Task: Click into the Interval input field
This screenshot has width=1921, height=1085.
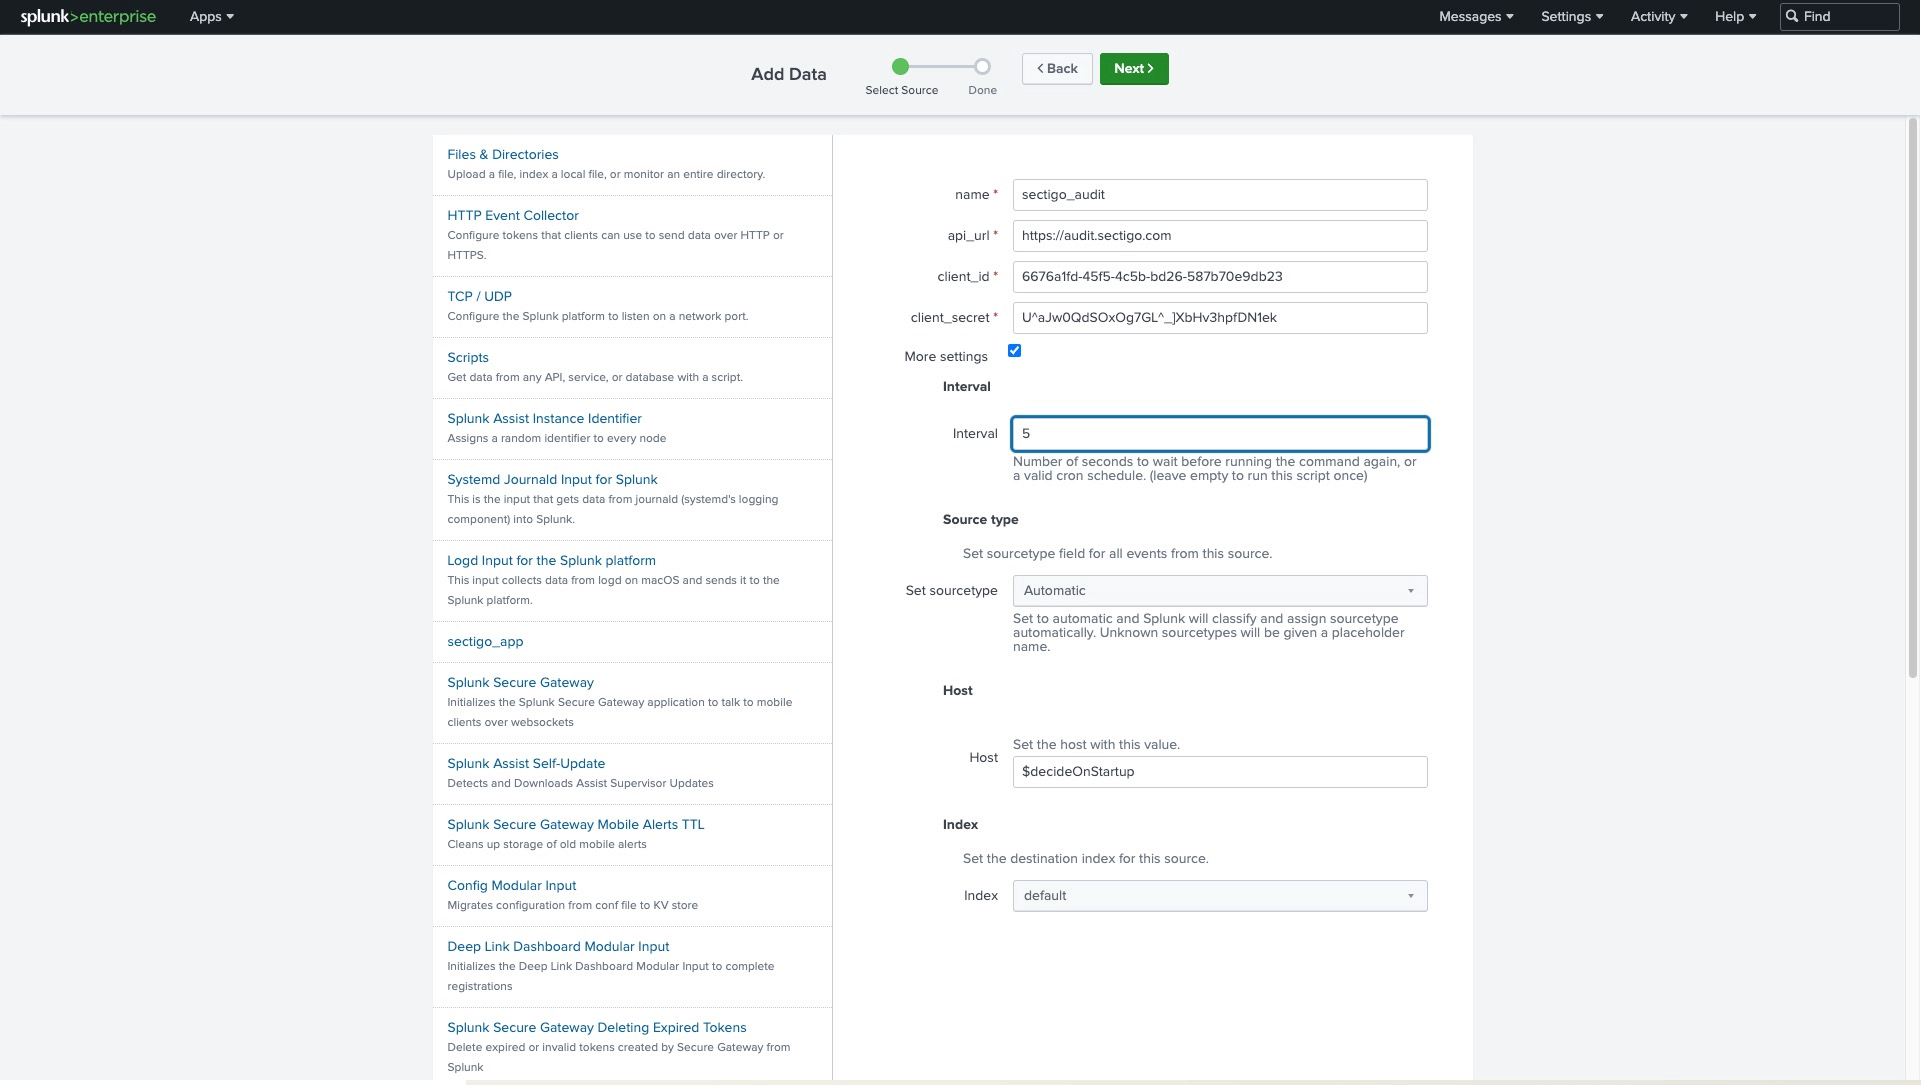Action: pyautogui.click(x=1220, y=434)
